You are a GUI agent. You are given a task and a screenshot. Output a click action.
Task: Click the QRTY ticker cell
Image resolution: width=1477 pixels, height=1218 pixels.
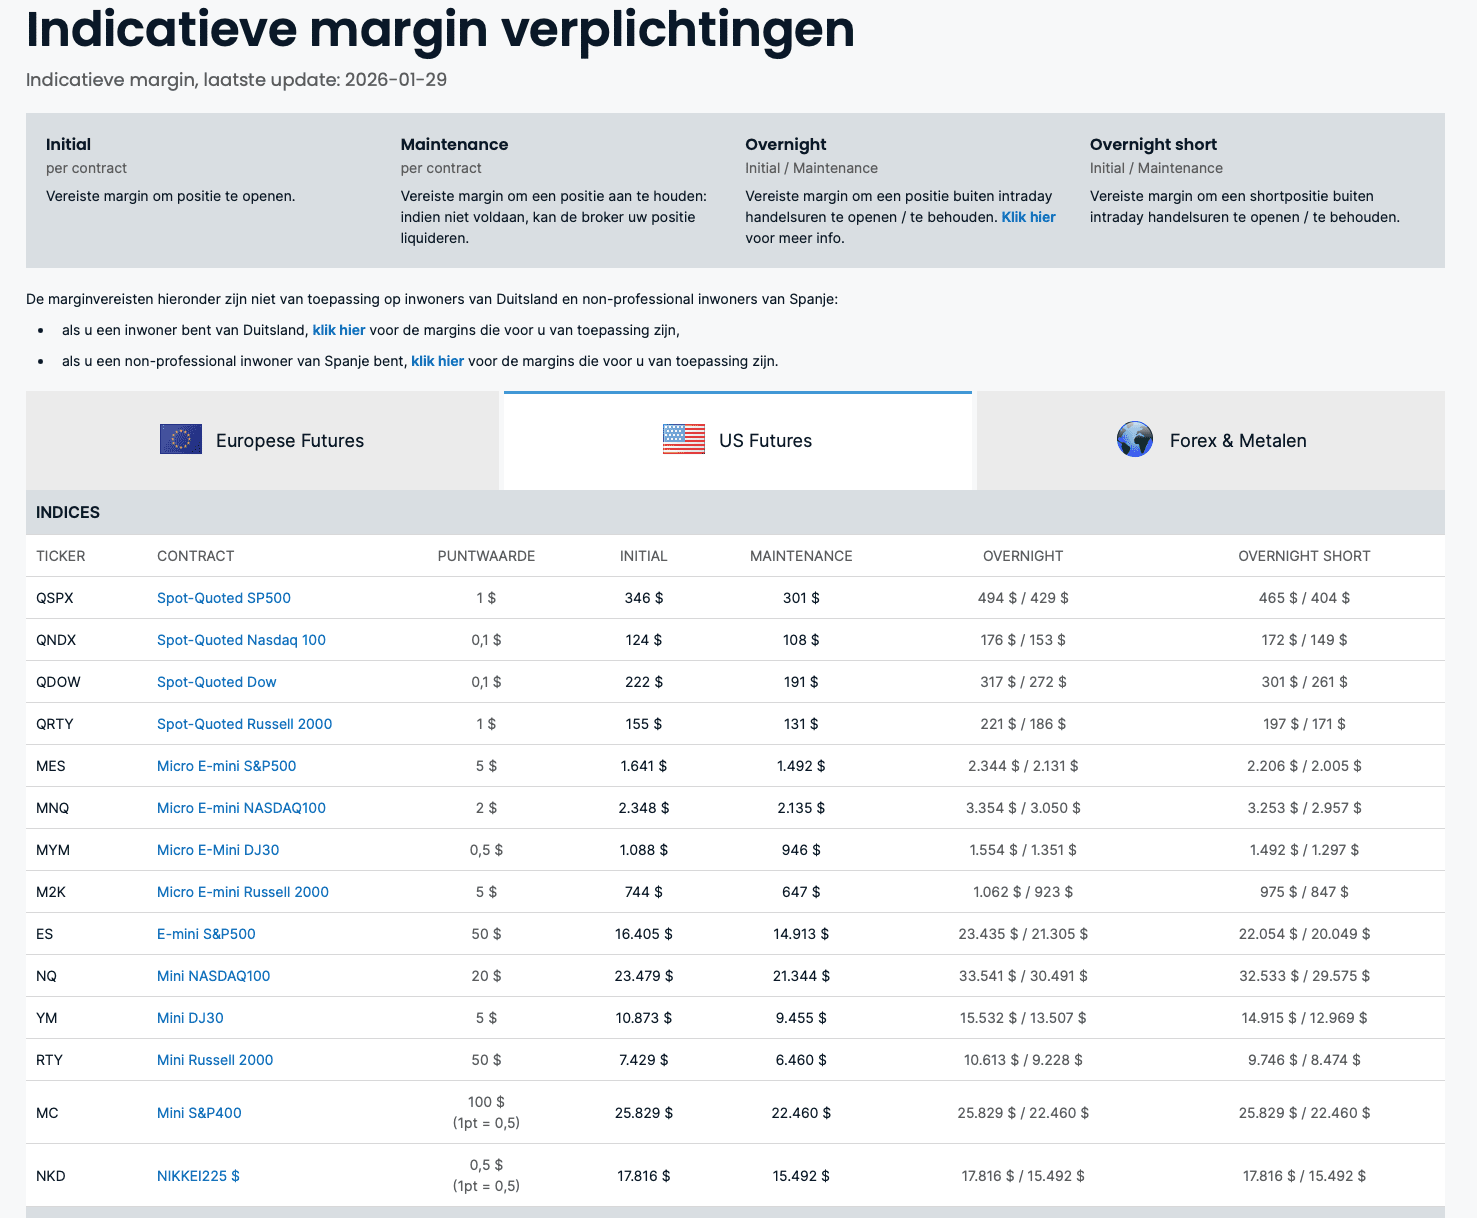click(55, 724)
